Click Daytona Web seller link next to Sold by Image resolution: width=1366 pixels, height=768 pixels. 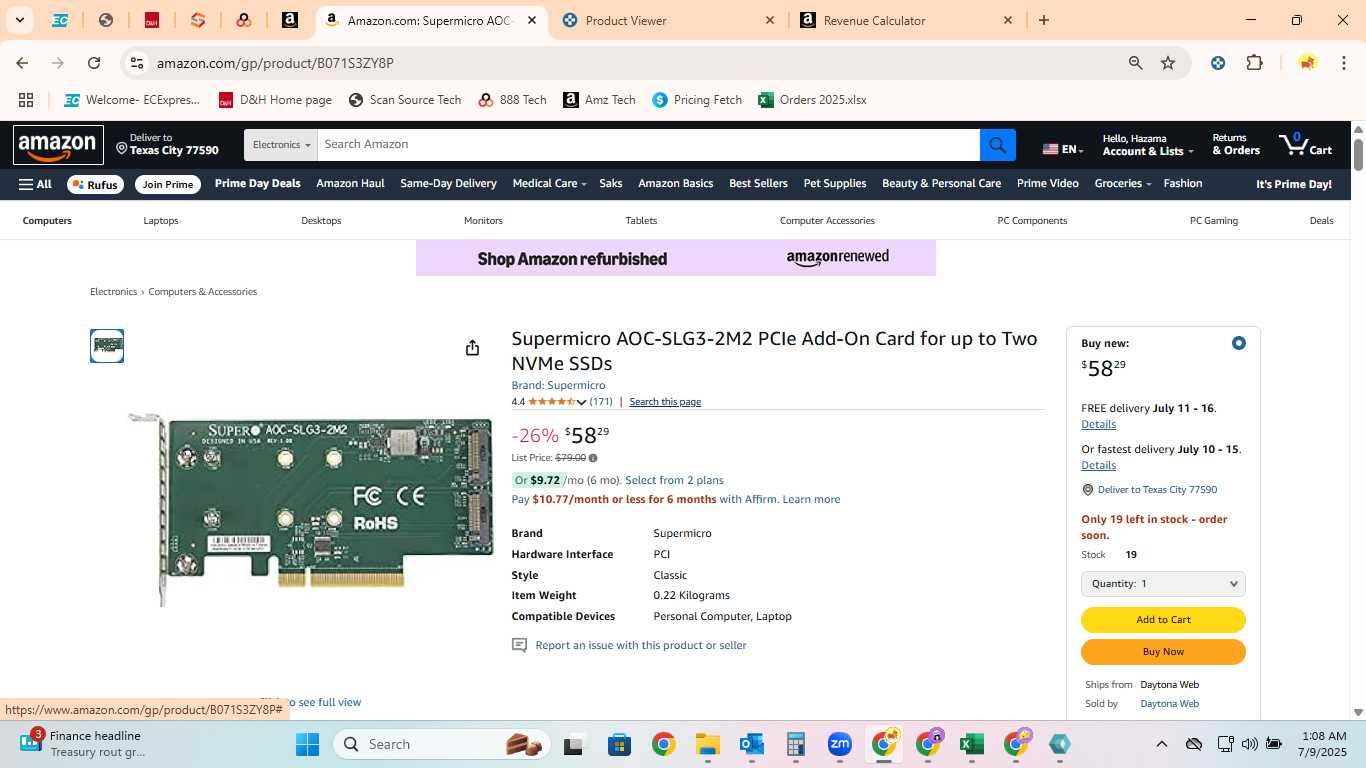click(1169, 704)
